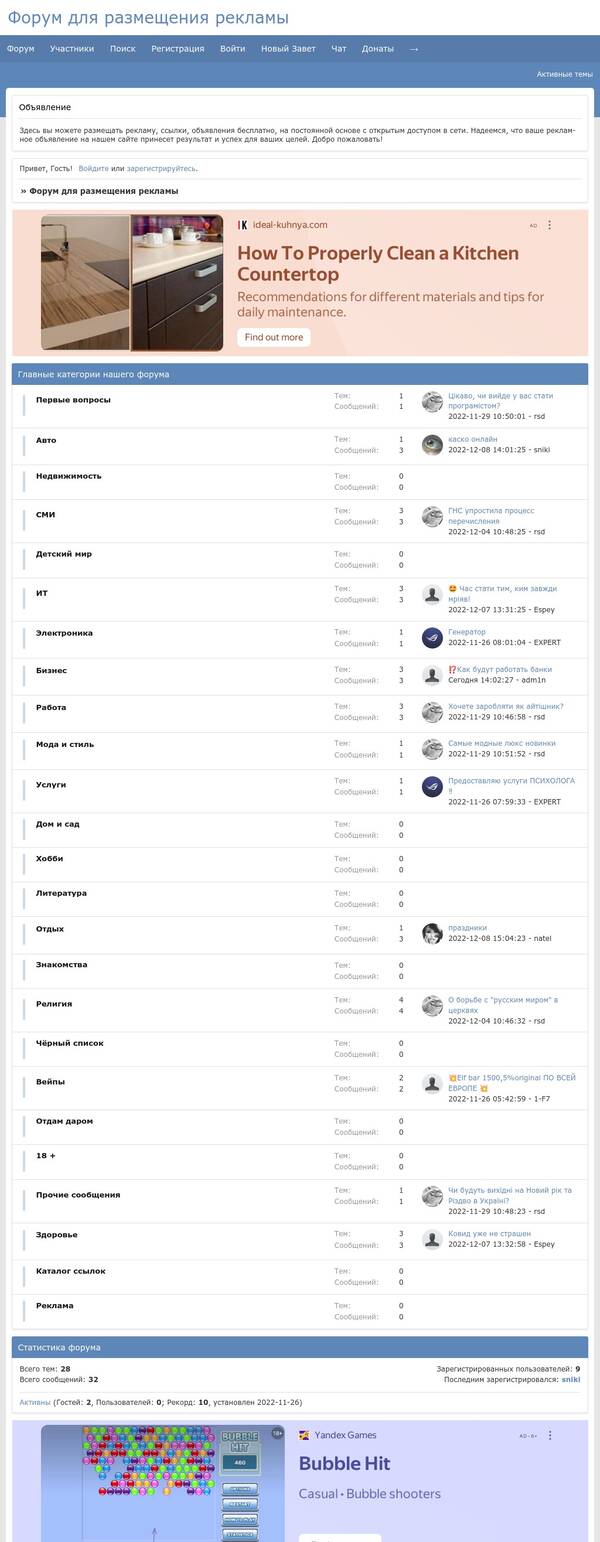
Task: Click the Войдите login link
Action: point(94,168)
